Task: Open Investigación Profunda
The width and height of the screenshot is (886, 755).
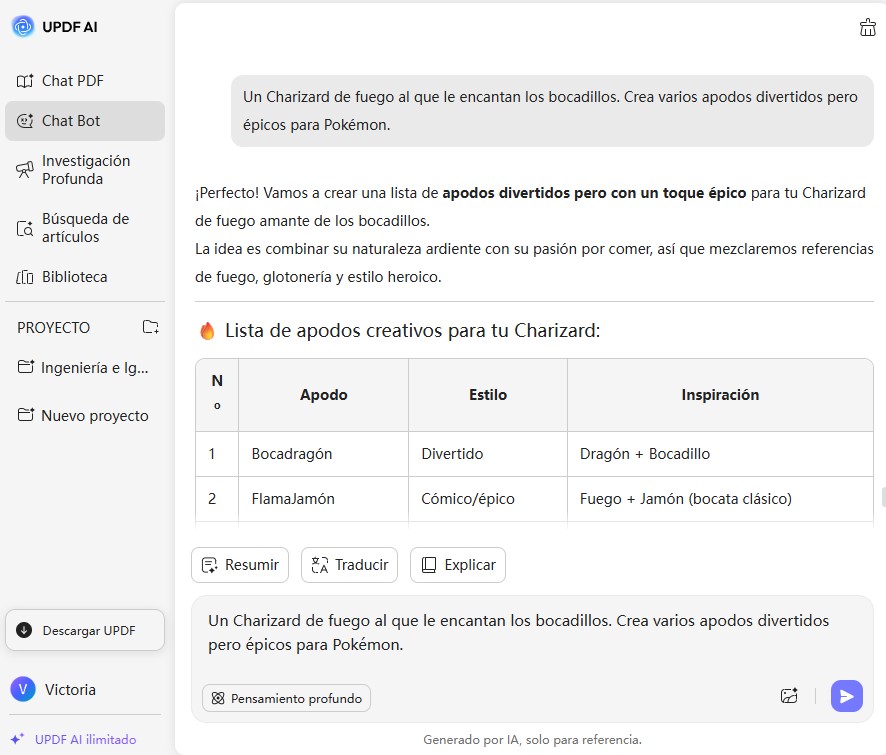Action: 84,169
